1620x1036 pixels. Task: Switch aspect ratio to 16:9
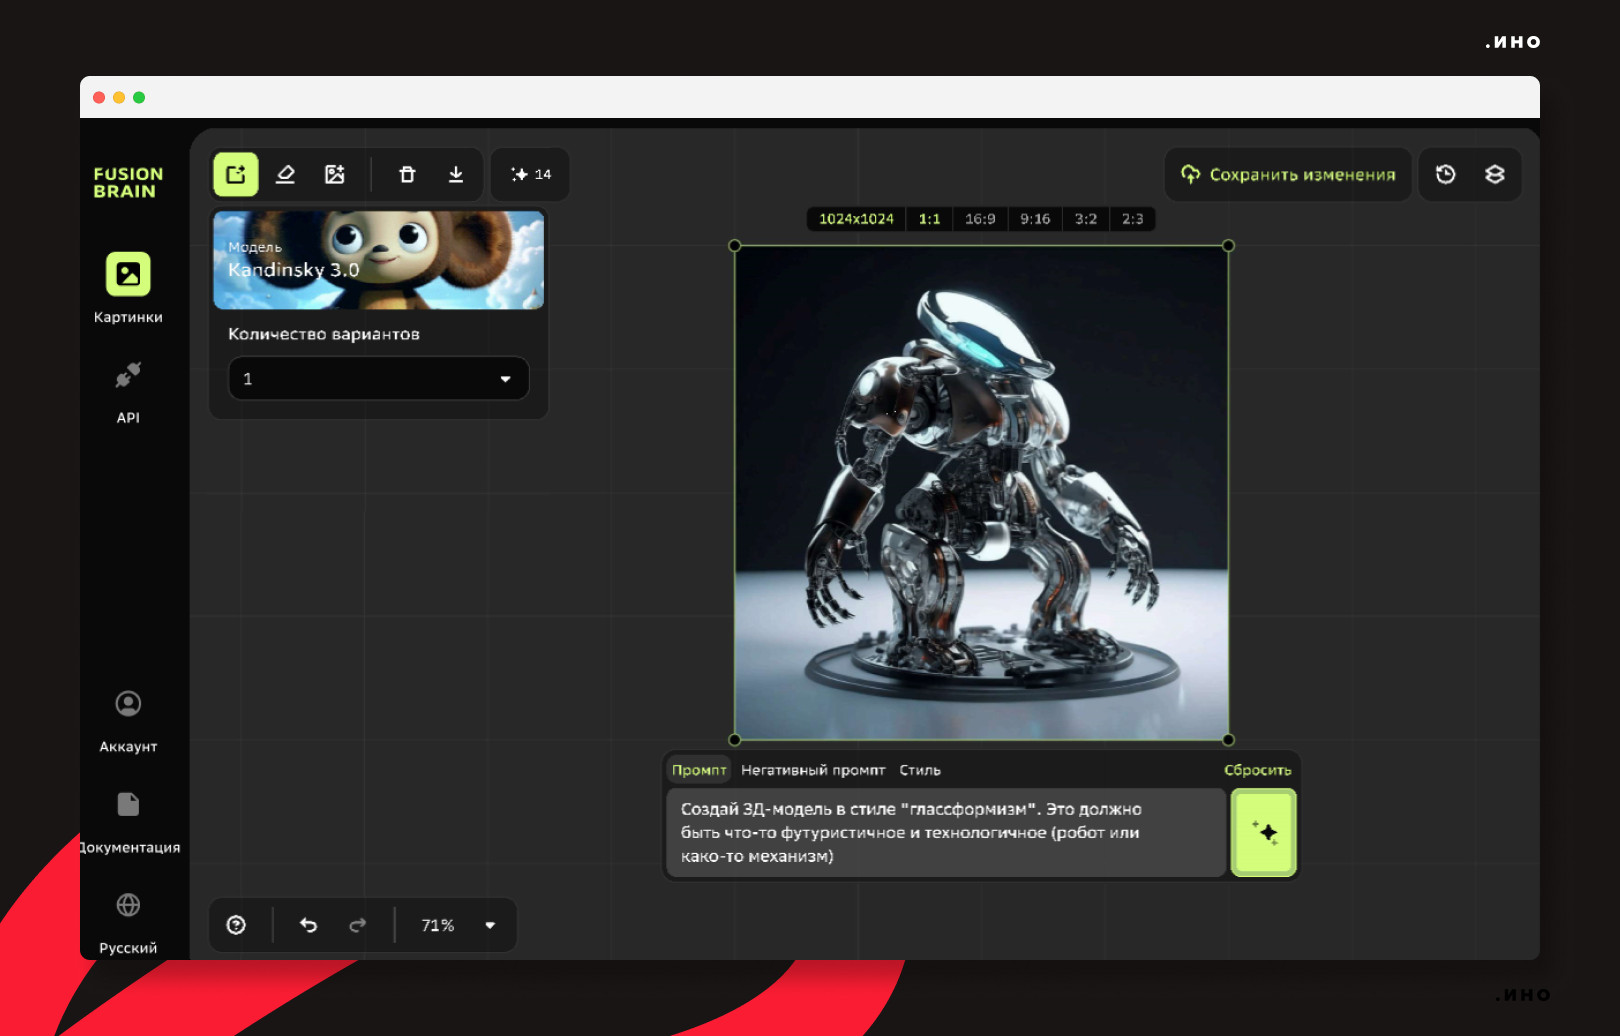[x=980, y=219]
